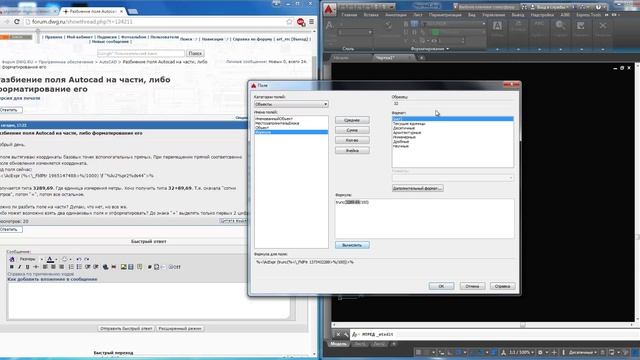Click the Remove Formatting icon in forum editor
Image resolution: width=640 pixels, height=360 pixels.
pyautogui.click(x=12, y=259)
